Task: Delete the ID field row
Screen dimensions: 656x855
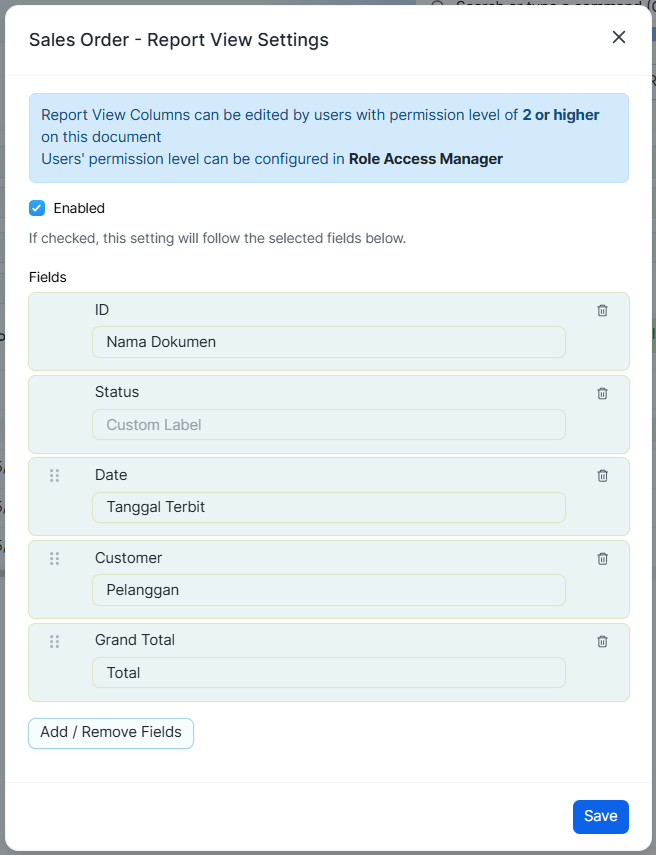Action: click(x=602, y=310)
